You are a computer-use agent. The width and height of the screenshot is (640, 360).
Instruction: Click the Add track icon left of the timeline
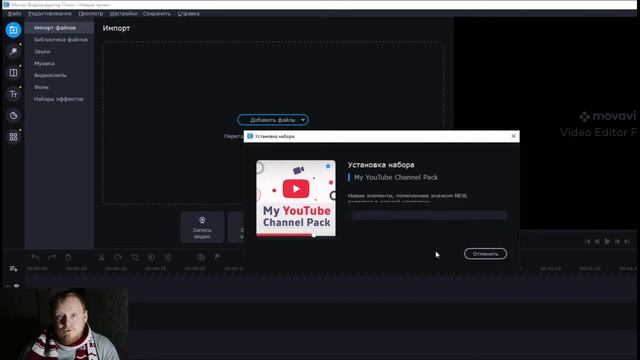pos(13,269)
